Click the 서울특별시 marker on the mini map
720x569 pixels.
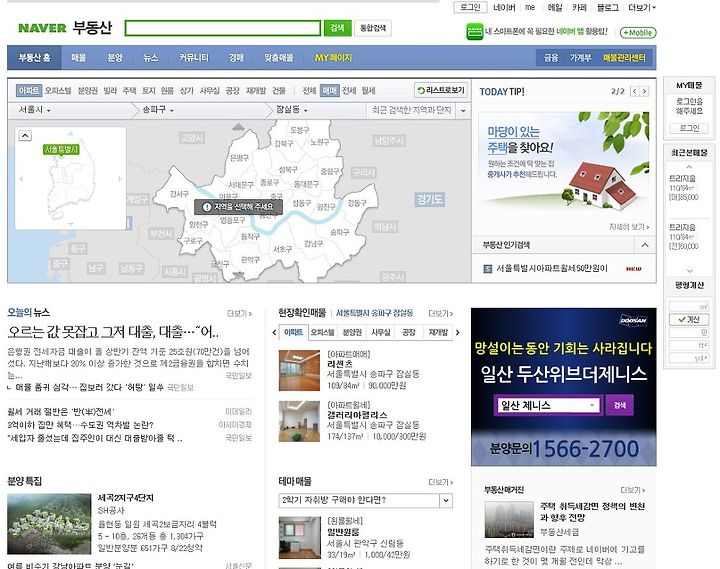61,150
